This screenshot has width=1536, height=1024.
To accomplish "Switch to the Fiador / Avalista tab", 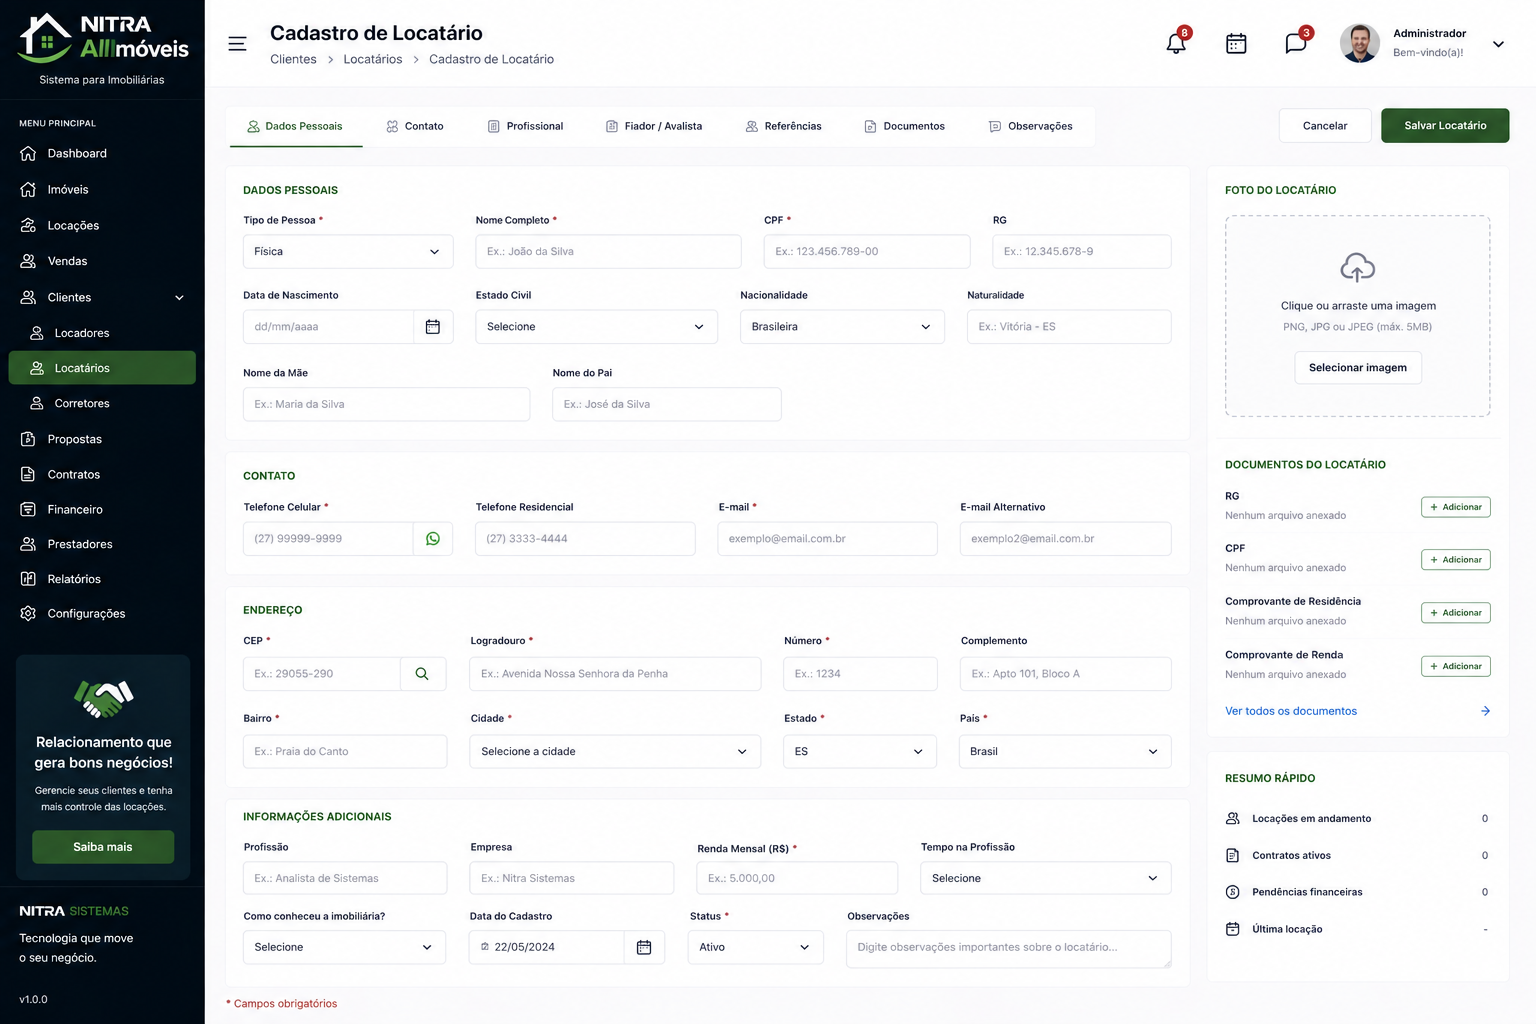I will click(654, 126).
